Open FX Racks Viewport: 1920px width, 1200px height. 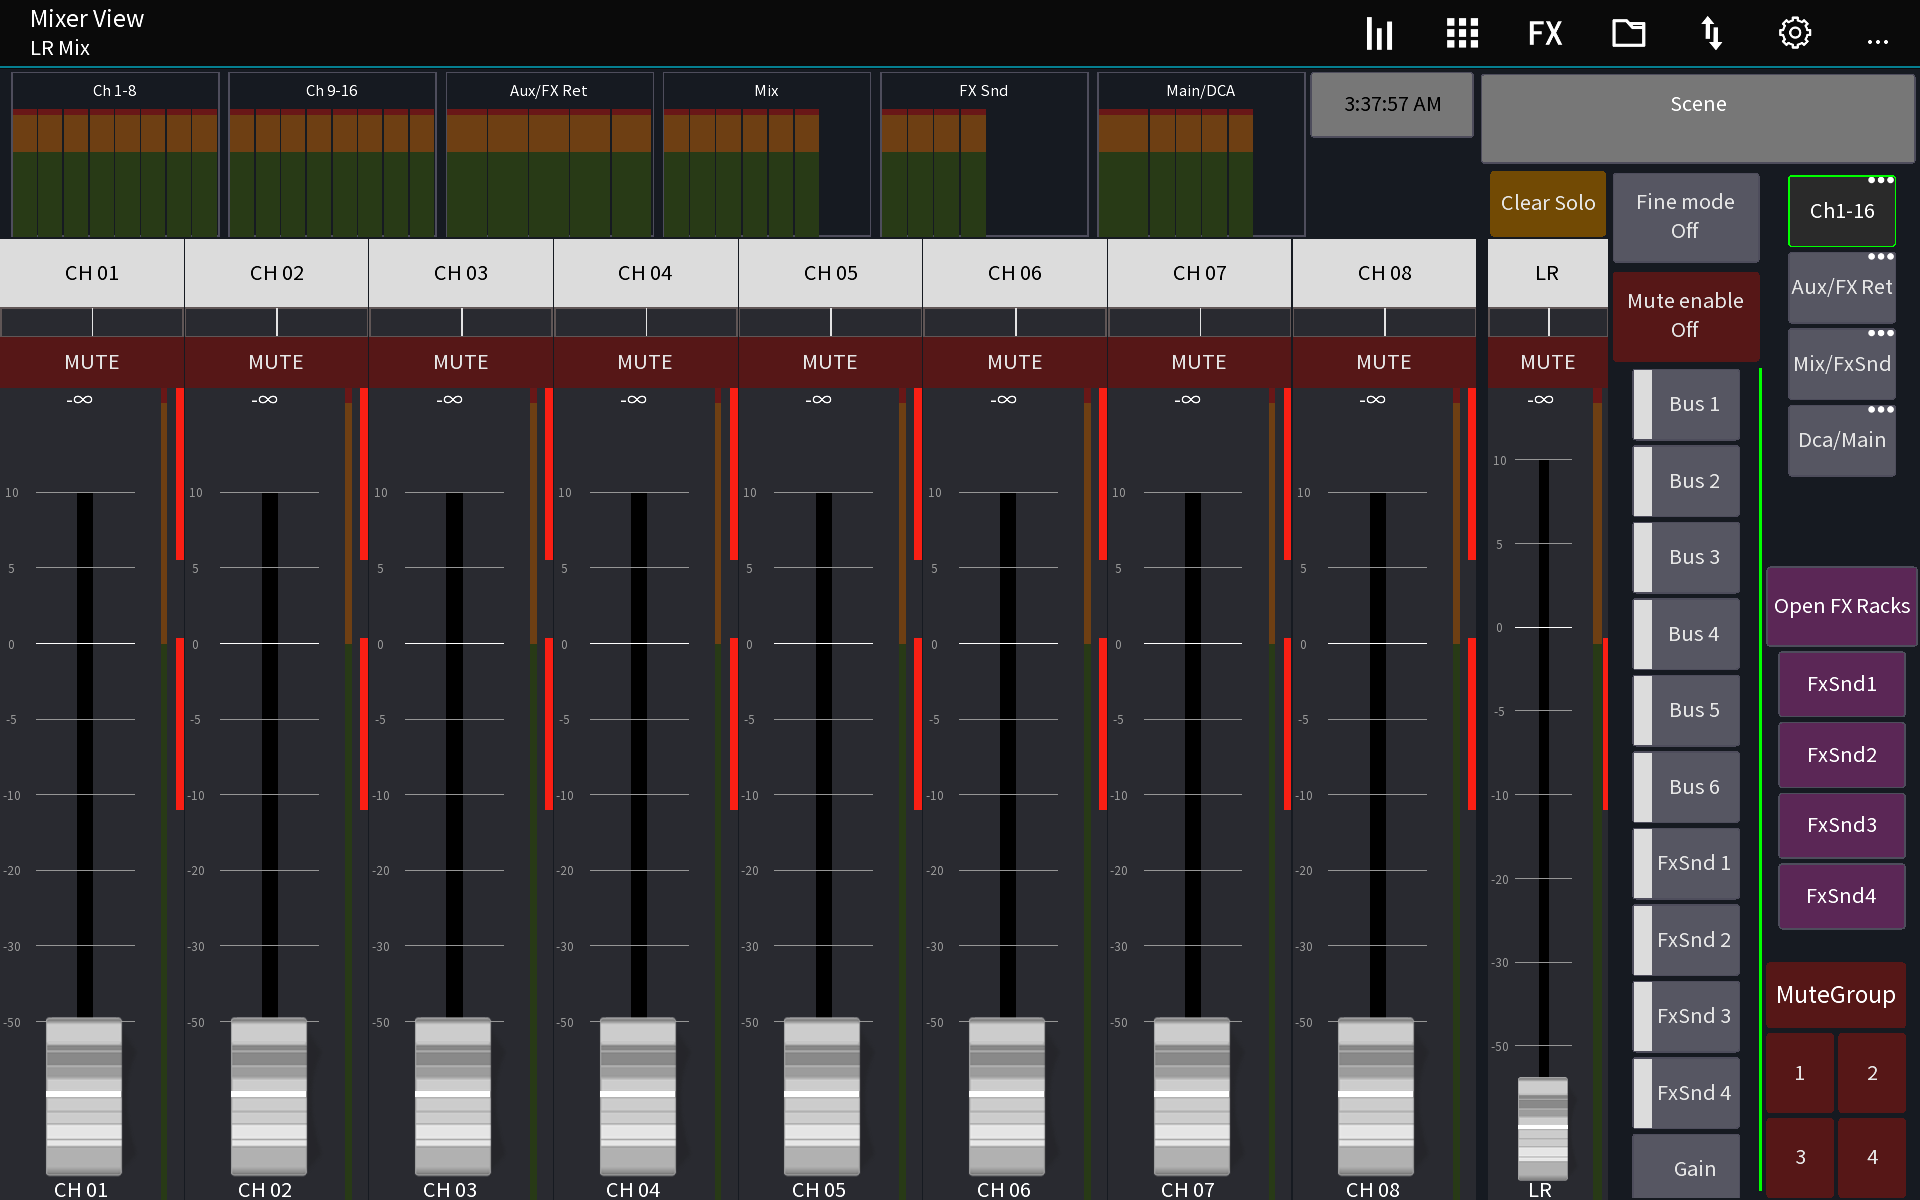pyautogui.click(x=1840, y=606)
